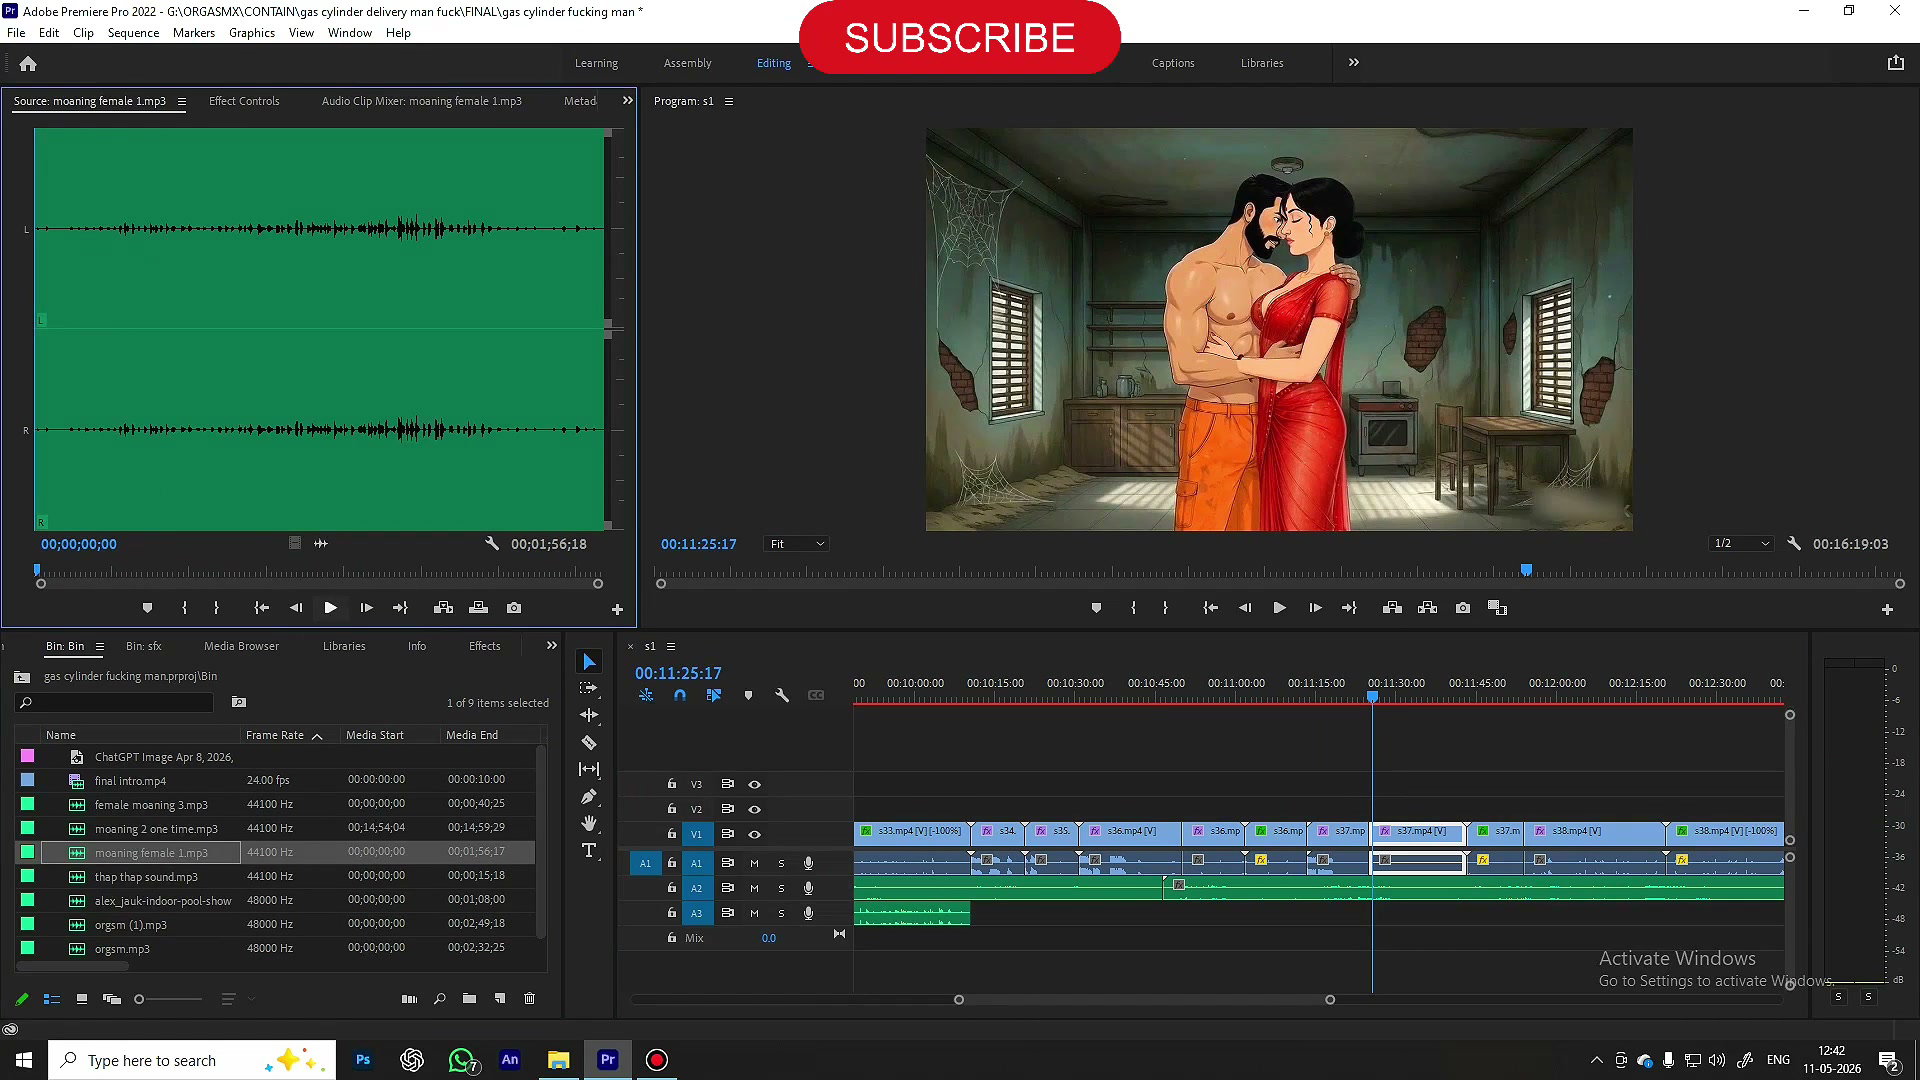Click the label color swatch for final intro.mp4
1920x1080 pixels.
tap(28, 780)
